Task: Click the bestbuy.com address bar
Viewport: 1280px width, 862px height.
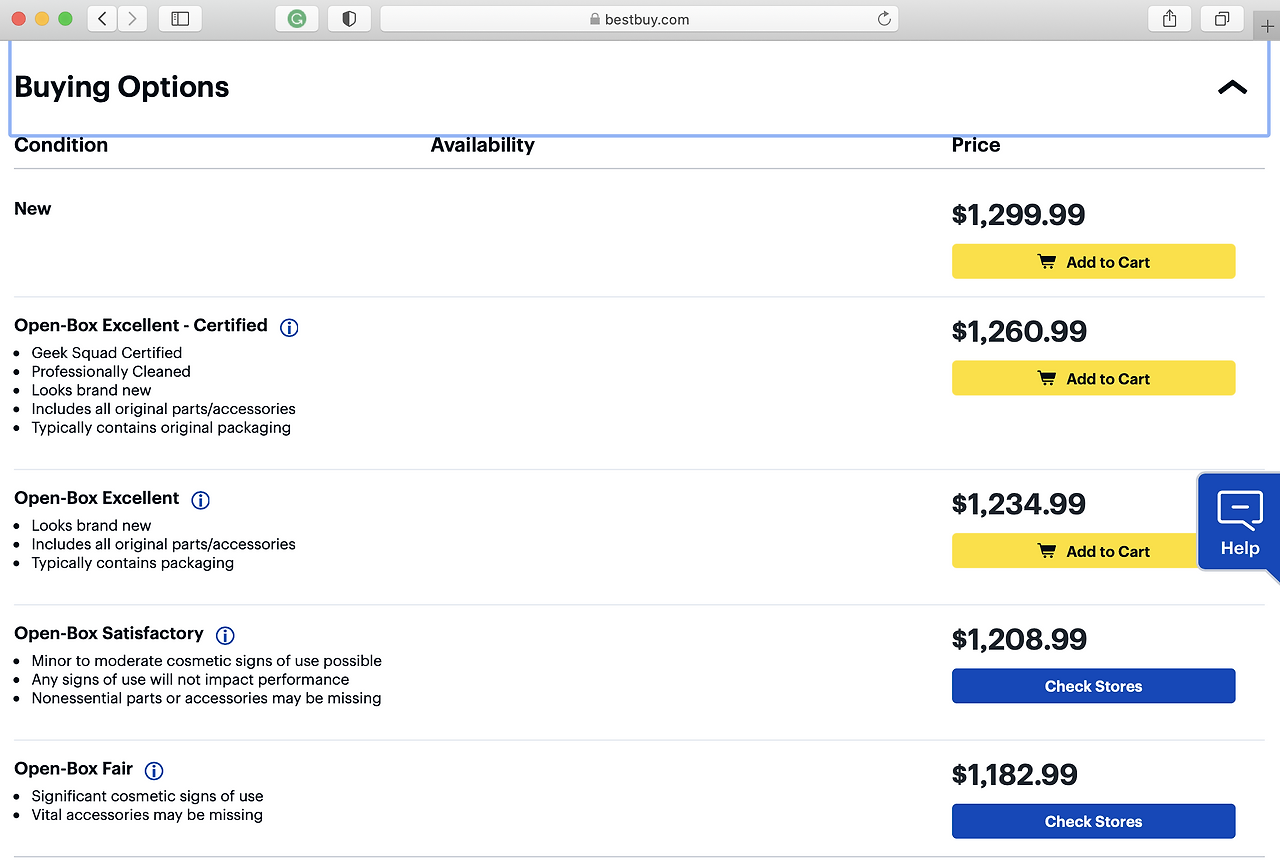Action: pyautogui.click(x=640, y=19)
